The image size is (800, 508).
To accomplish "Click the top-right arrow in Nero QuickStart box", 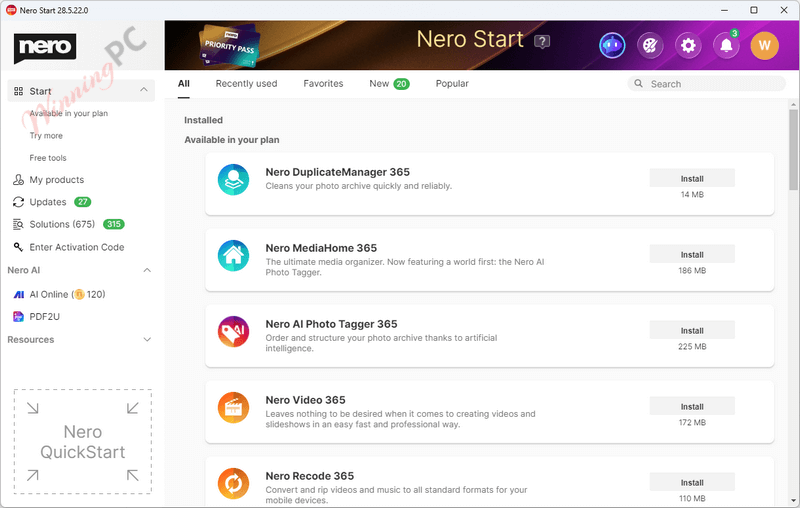I will point(133,408).
